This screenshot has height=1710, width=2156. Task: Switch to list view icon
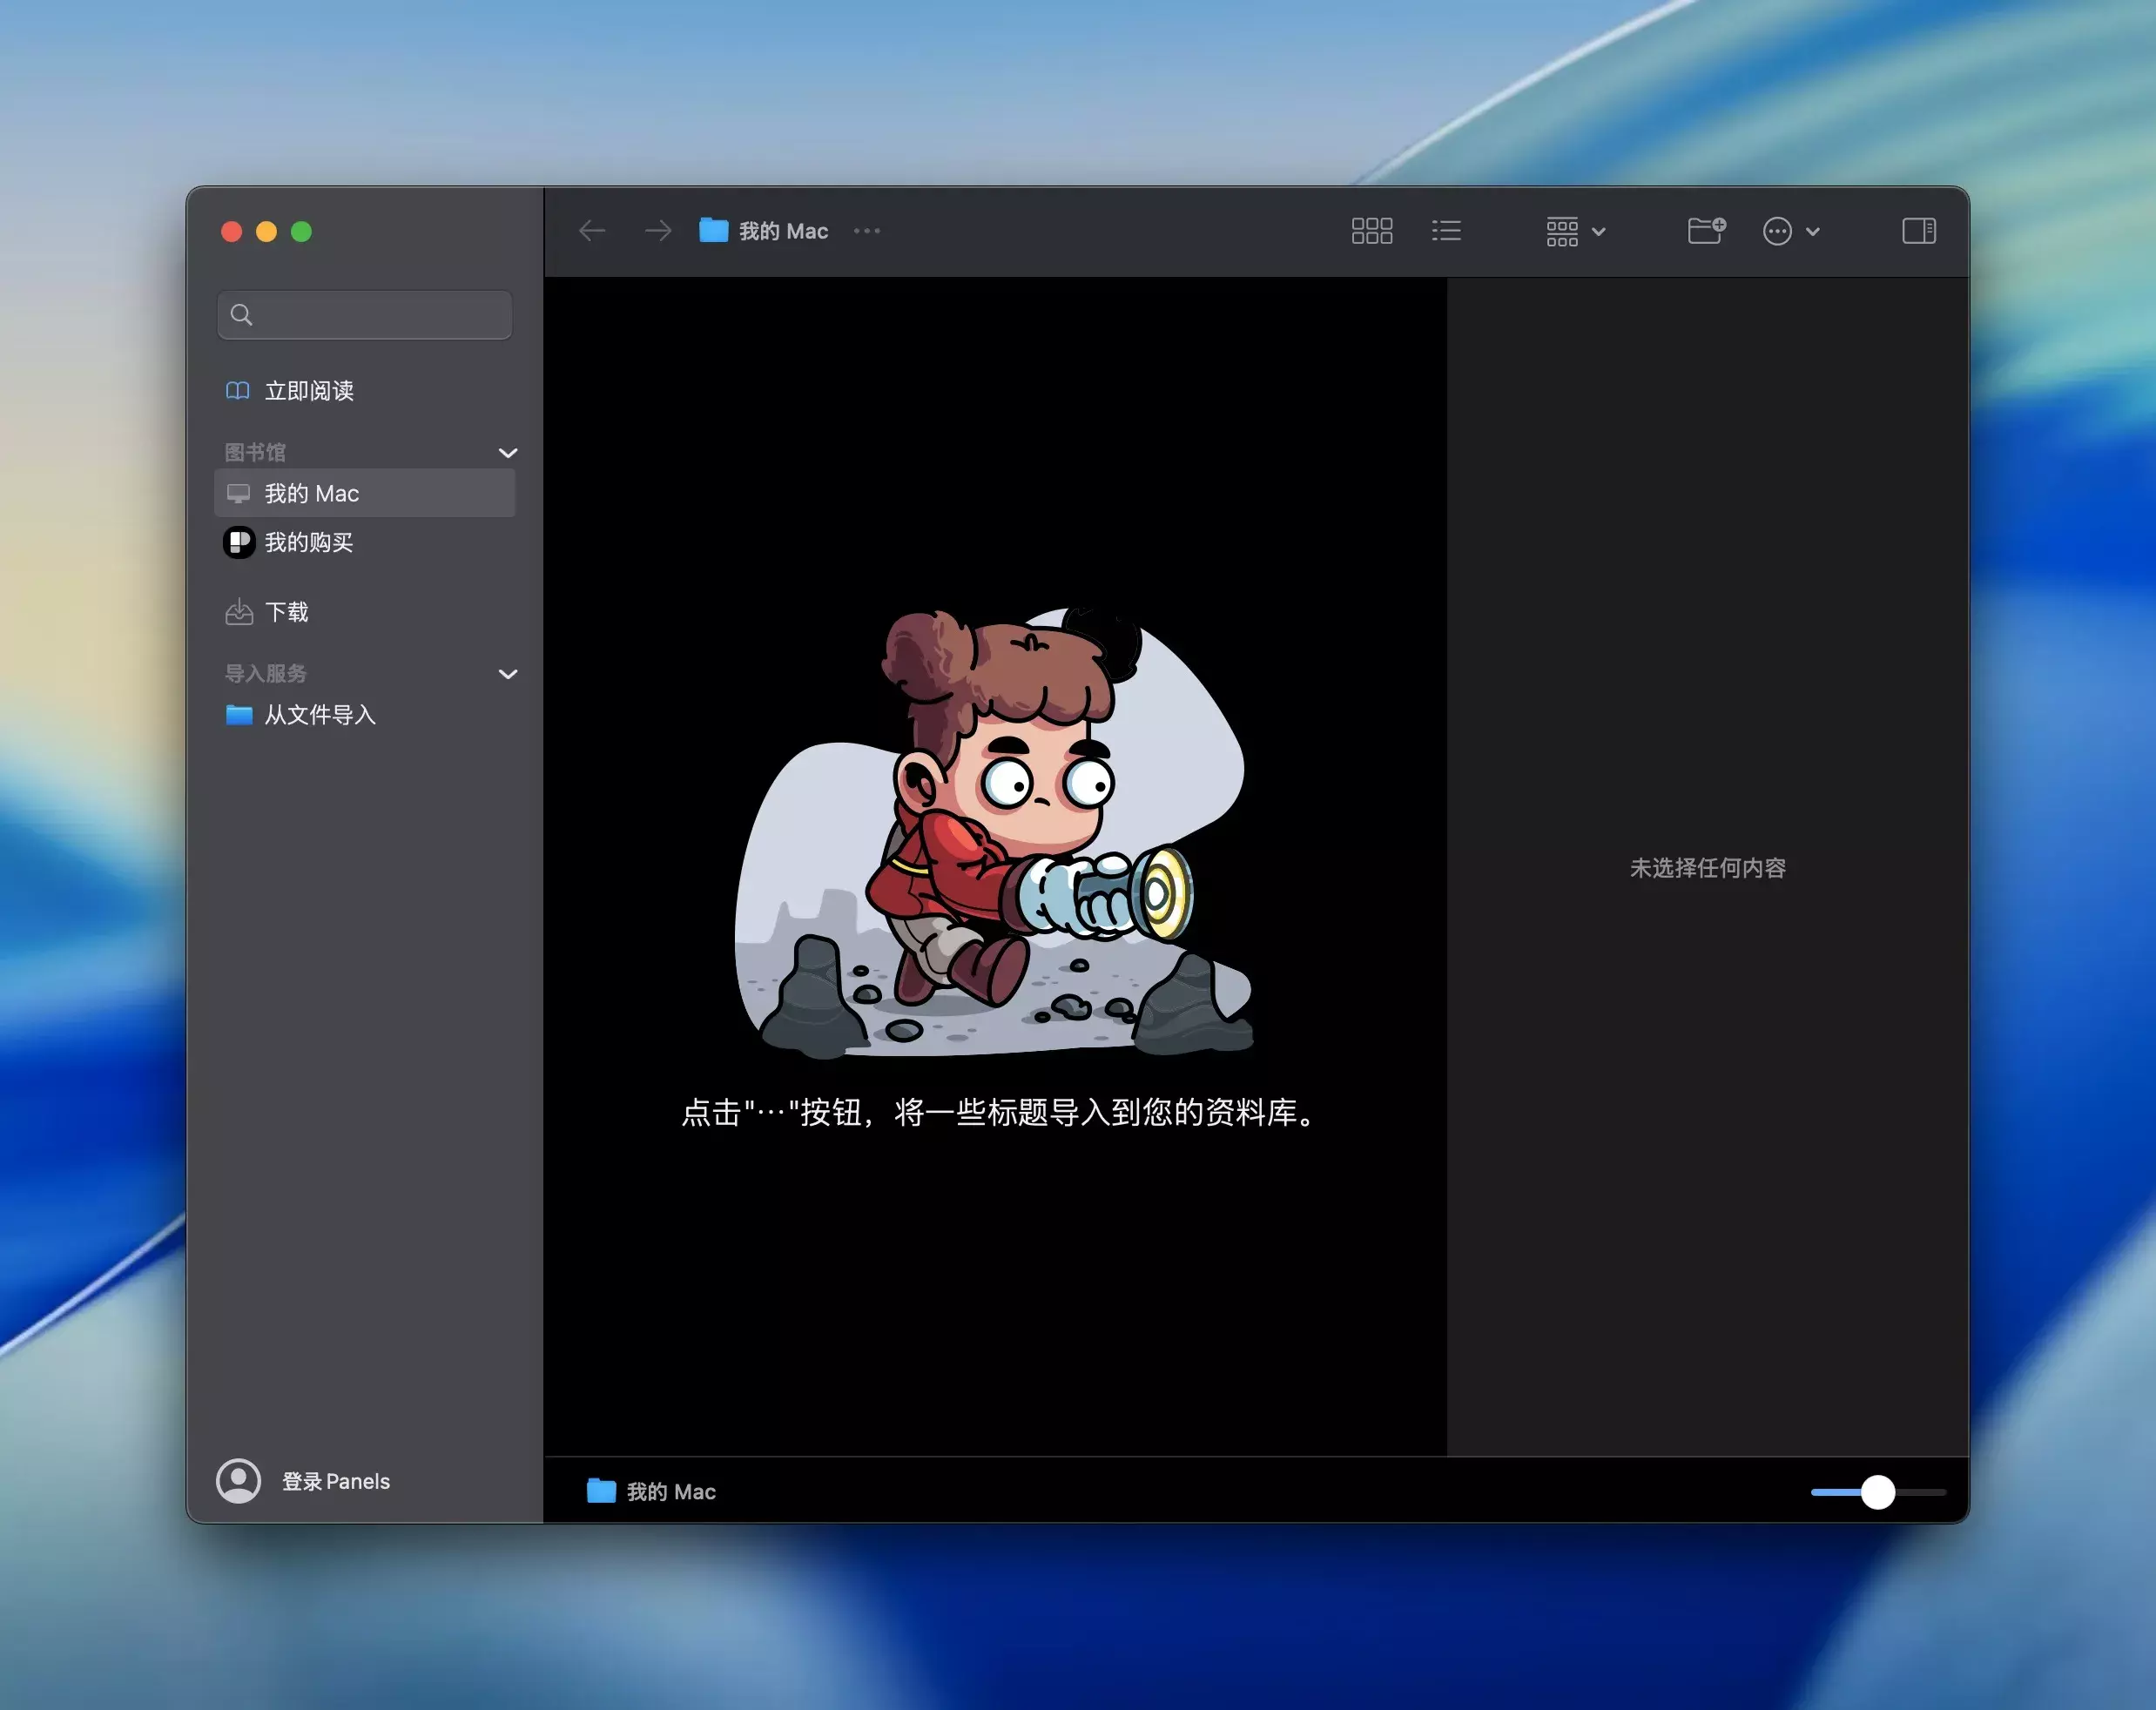pos(1446,231)
